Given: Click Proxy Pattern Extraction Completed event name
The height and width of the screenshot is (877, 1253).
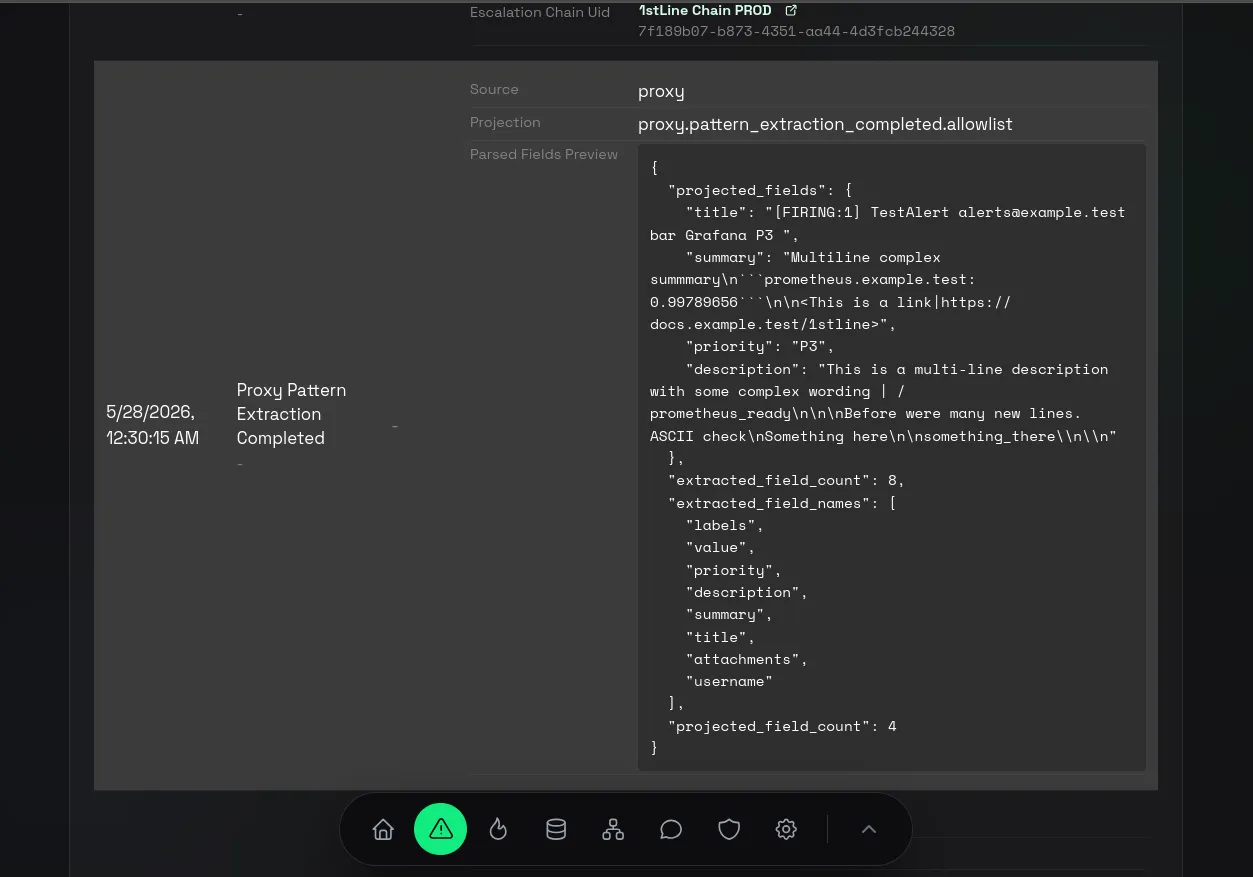Looking at the screenshot, I should tap(291, 414).
